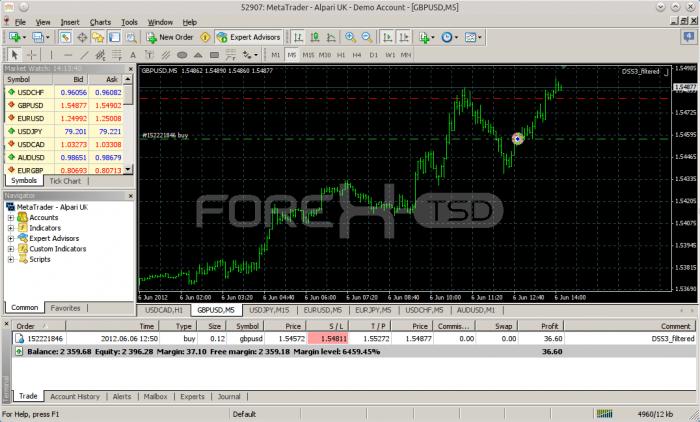Select the crosshair cursor tool
The height and width of the screenshot is (422, 700).
32,55
